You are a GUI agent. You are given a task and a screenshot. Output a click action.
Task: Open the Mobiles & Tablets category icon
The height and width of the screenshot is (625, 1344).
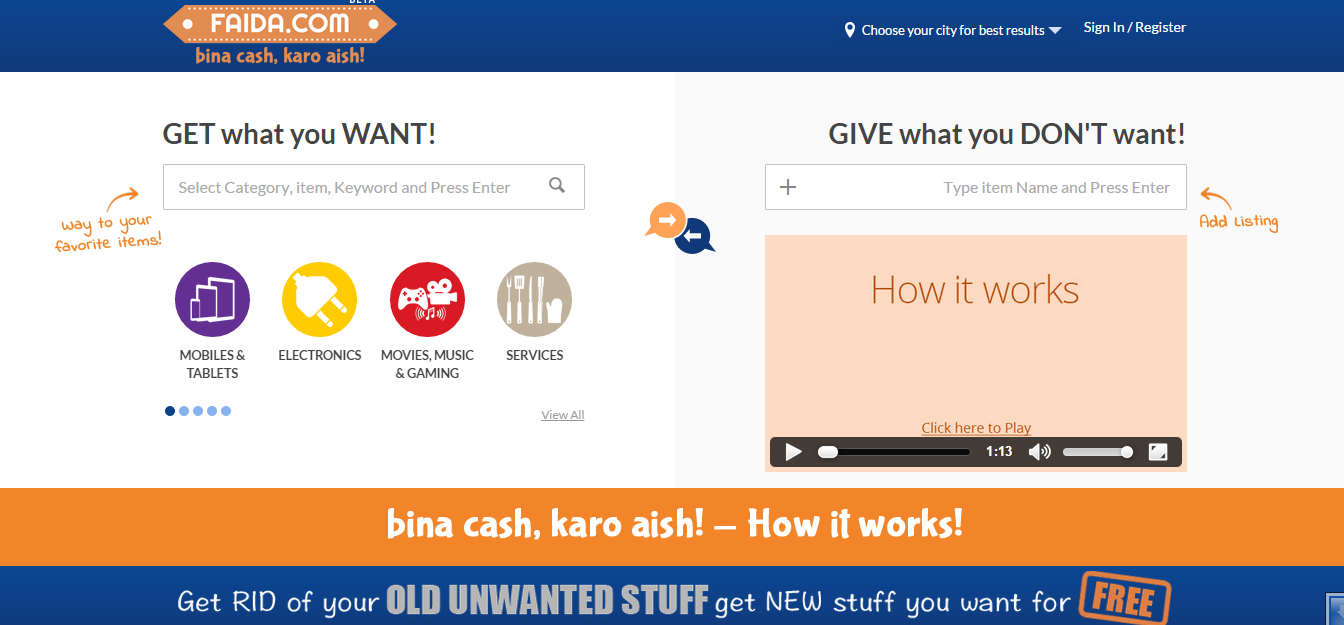pyautogui.click(x=212, y=299)
